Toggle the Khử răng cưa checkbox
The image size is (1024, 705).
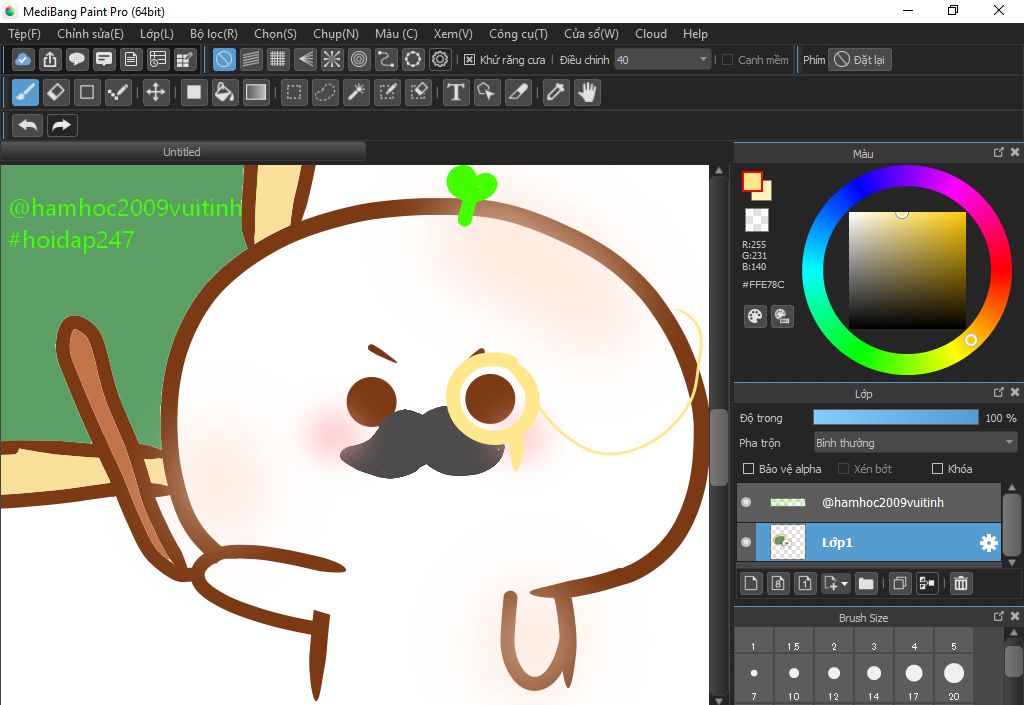click(470, 60)
